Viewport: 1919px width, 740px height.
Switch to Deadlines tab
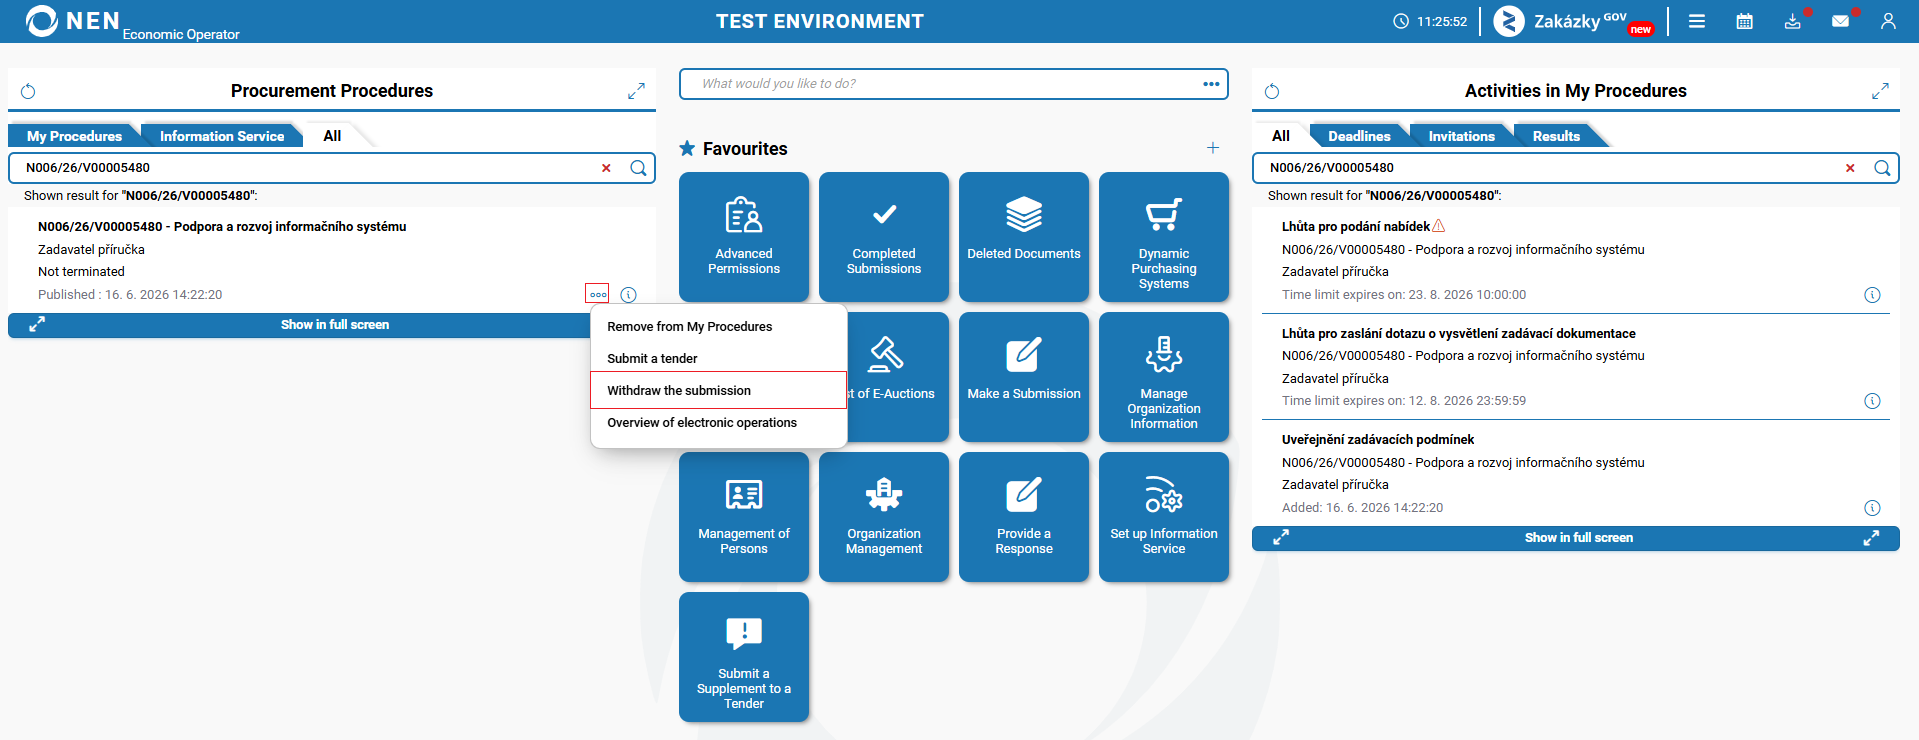coord(1359,136)
